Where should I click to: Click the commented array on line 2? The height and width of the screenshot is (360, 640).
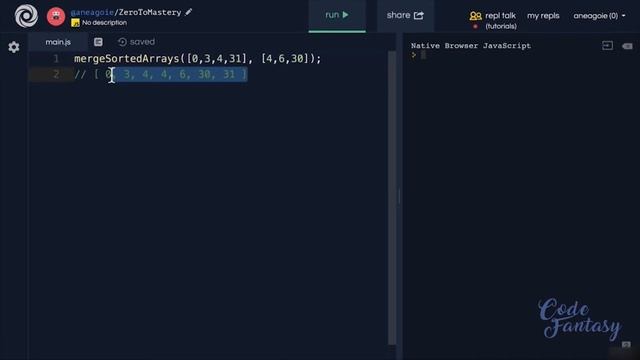tap(161, 74)
